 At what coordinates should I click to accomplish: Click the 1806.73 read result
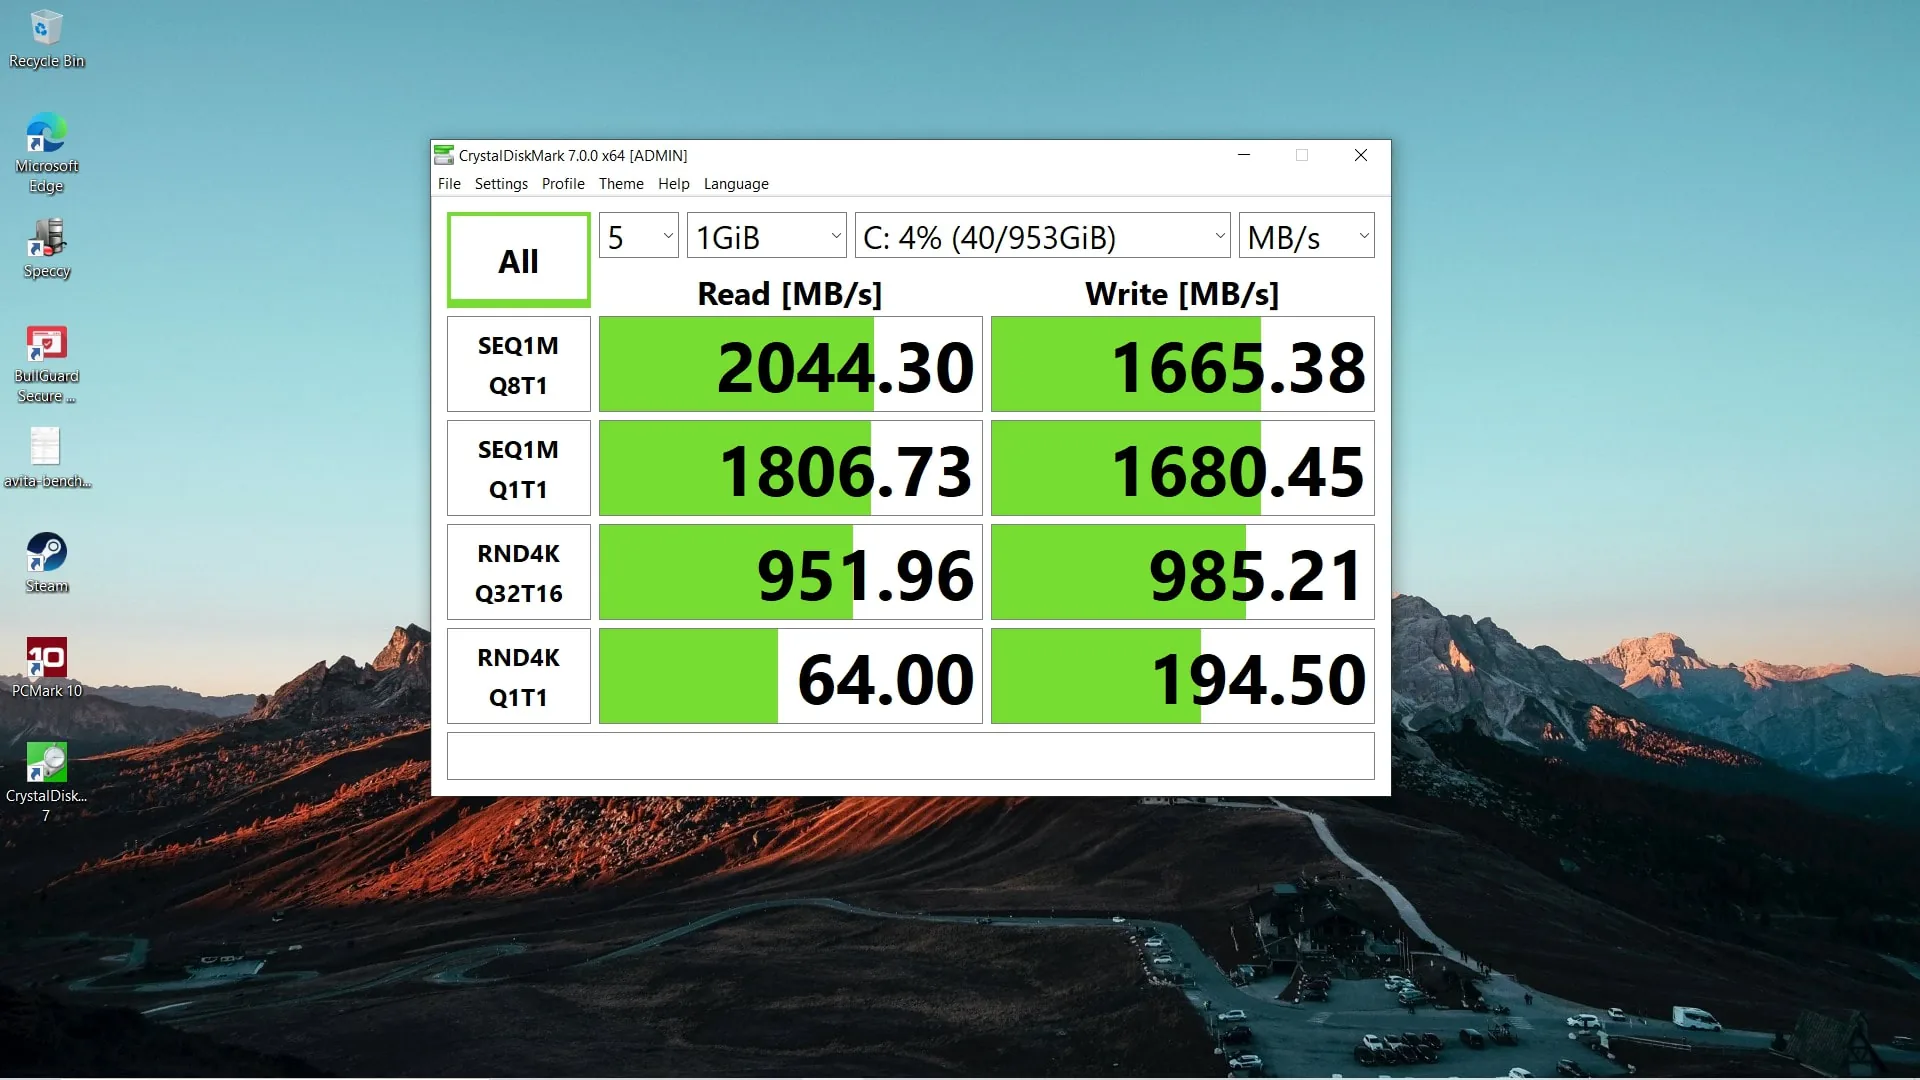pyautogui.click(x=791, y=468)
